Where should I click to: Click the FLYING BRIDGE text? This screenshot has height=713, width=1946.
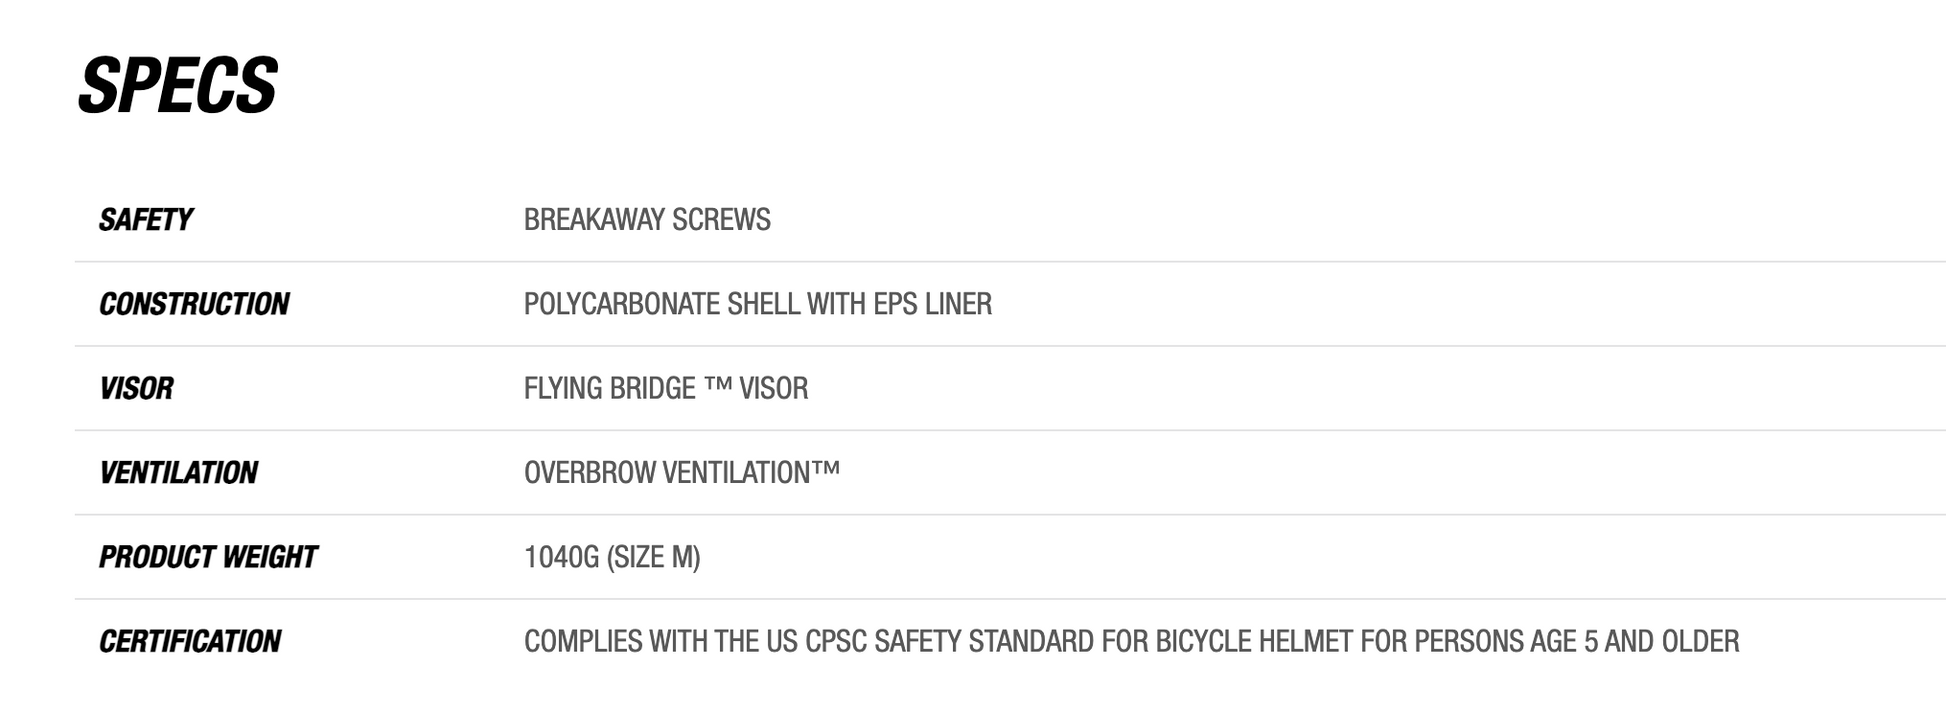[x=609, y=388]
